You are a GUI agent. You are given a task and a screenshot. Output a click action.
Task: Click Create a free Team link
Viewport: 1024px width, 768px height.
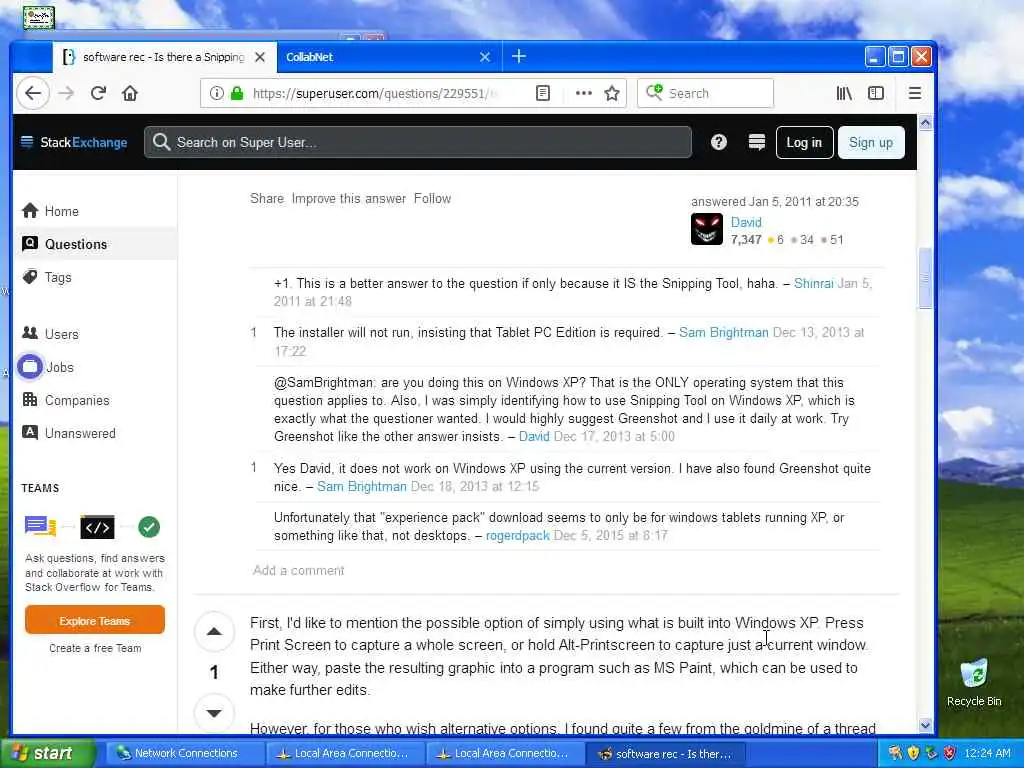click(95, 648)
